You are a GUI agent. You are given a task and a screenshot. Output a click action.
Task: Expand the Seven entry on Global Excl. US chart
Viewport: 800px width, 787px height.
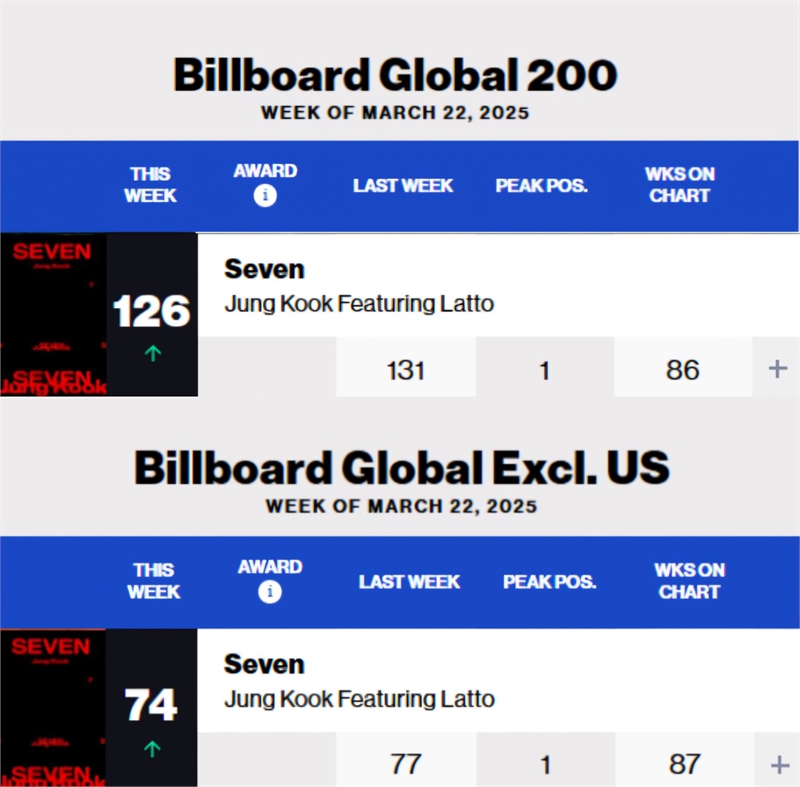tap(779, 765)
